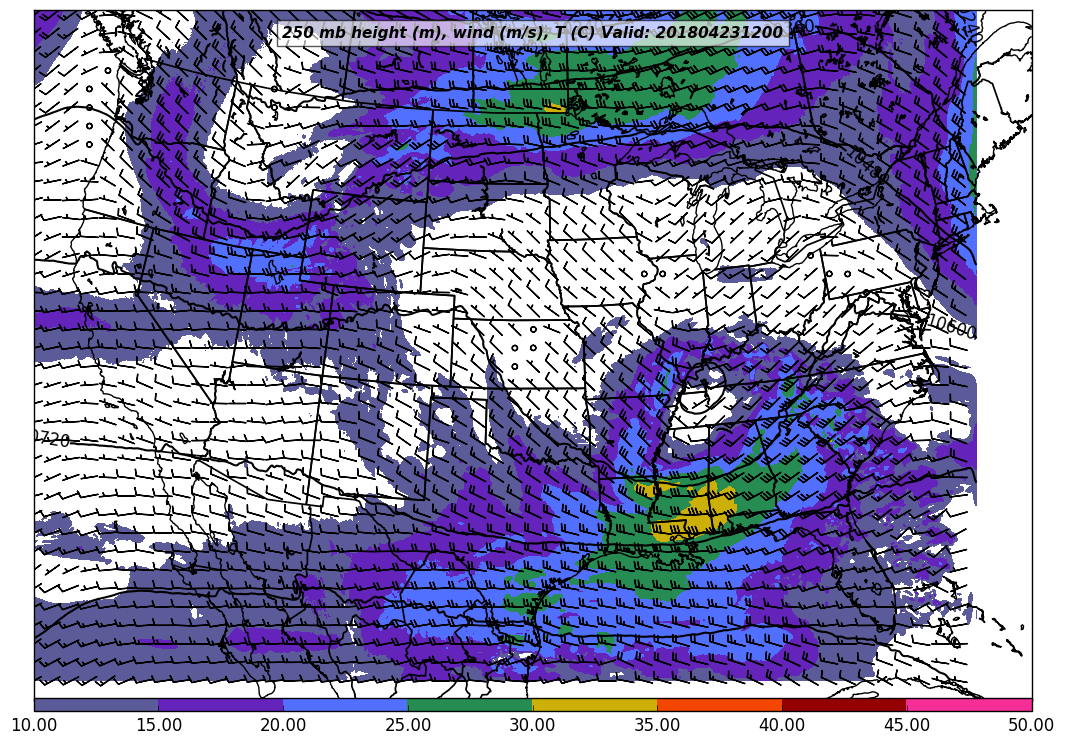Screen dimensions: 1065x745
Task: Click the 20–25 m/s blue colorbar segment
Action: [x=346, y=705]
